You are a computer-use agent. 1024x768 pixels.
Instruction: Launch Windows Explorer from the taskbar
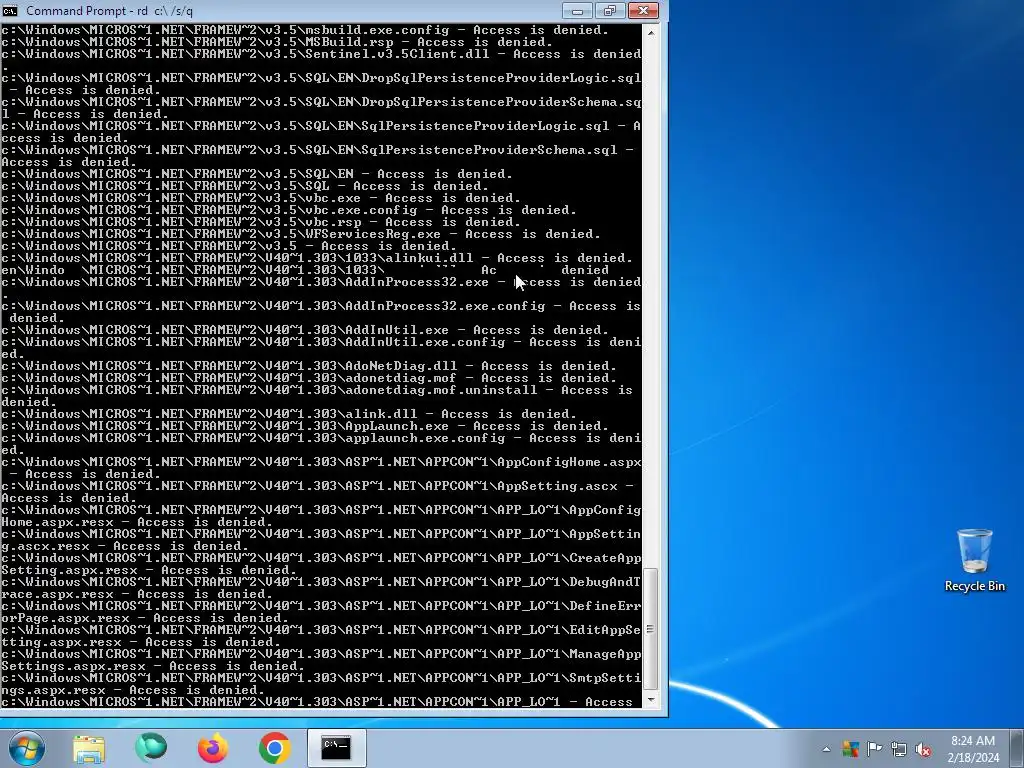point(89,749)
